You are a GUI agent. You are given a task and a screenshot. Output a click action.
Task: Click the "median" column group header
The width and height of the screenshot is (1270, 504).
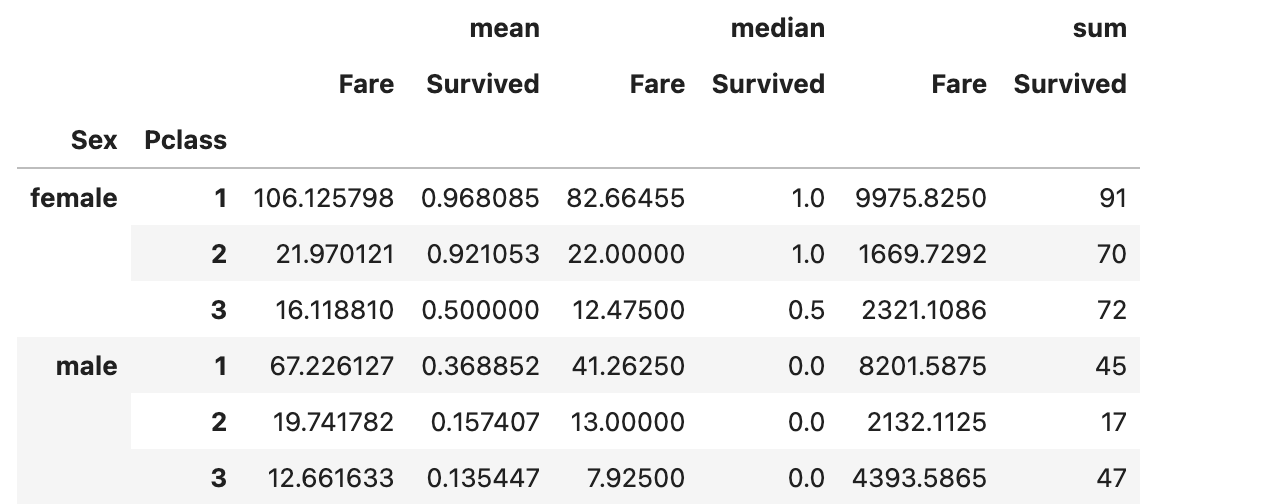click(x=777, y=29)
